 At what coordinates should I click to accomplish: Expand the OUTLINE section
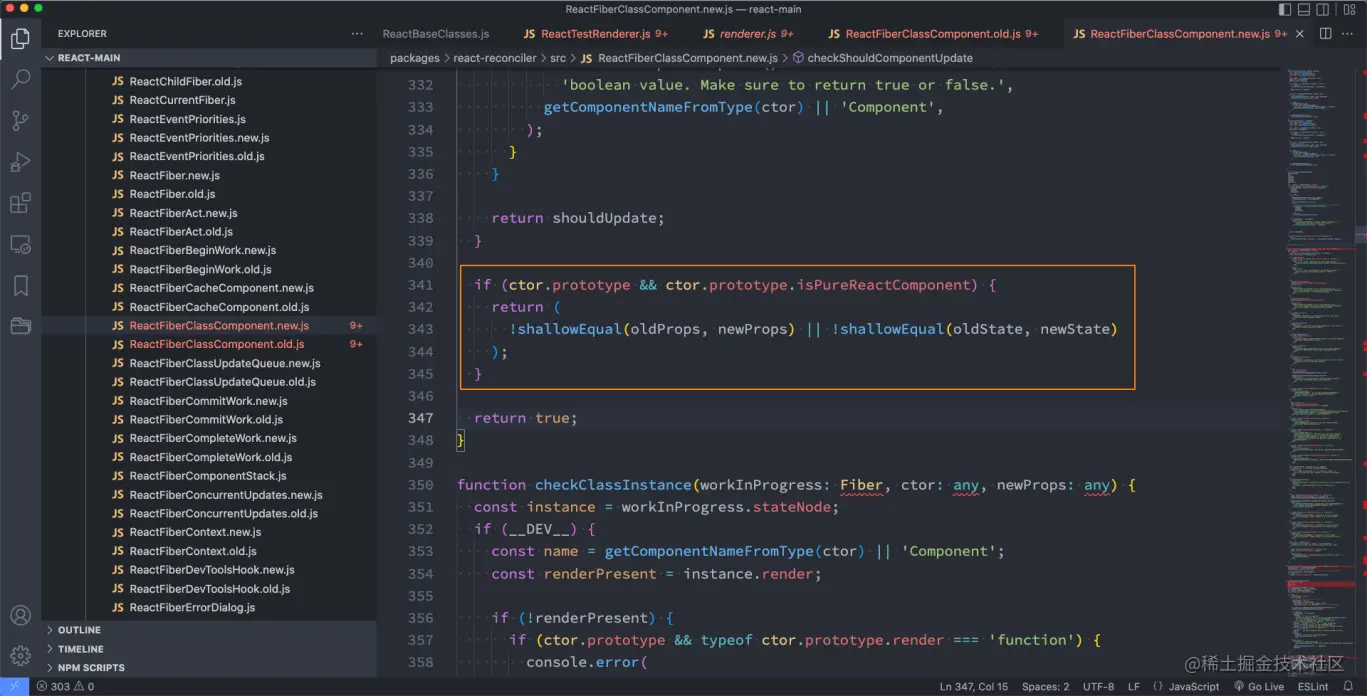coord(210,630)
